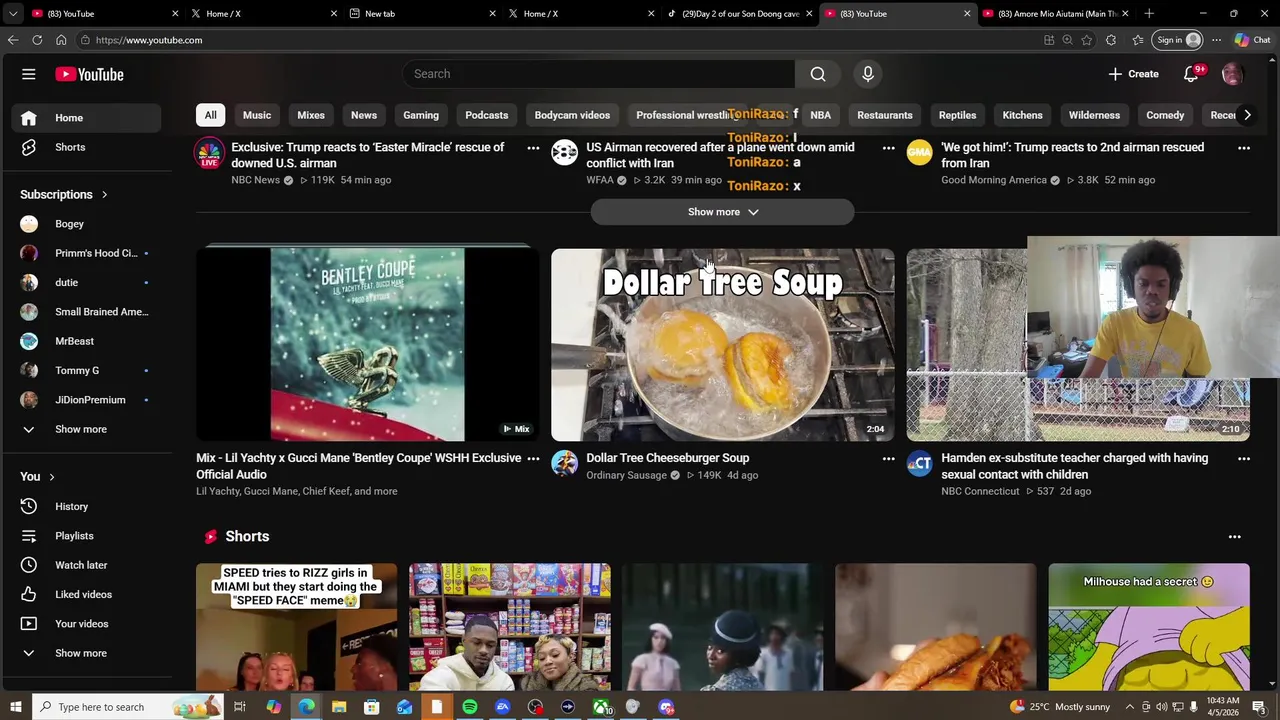Click the search magnifier button
Viewport: 1280px width, 720px height.
pyautogui.click(x=818, y=74)
